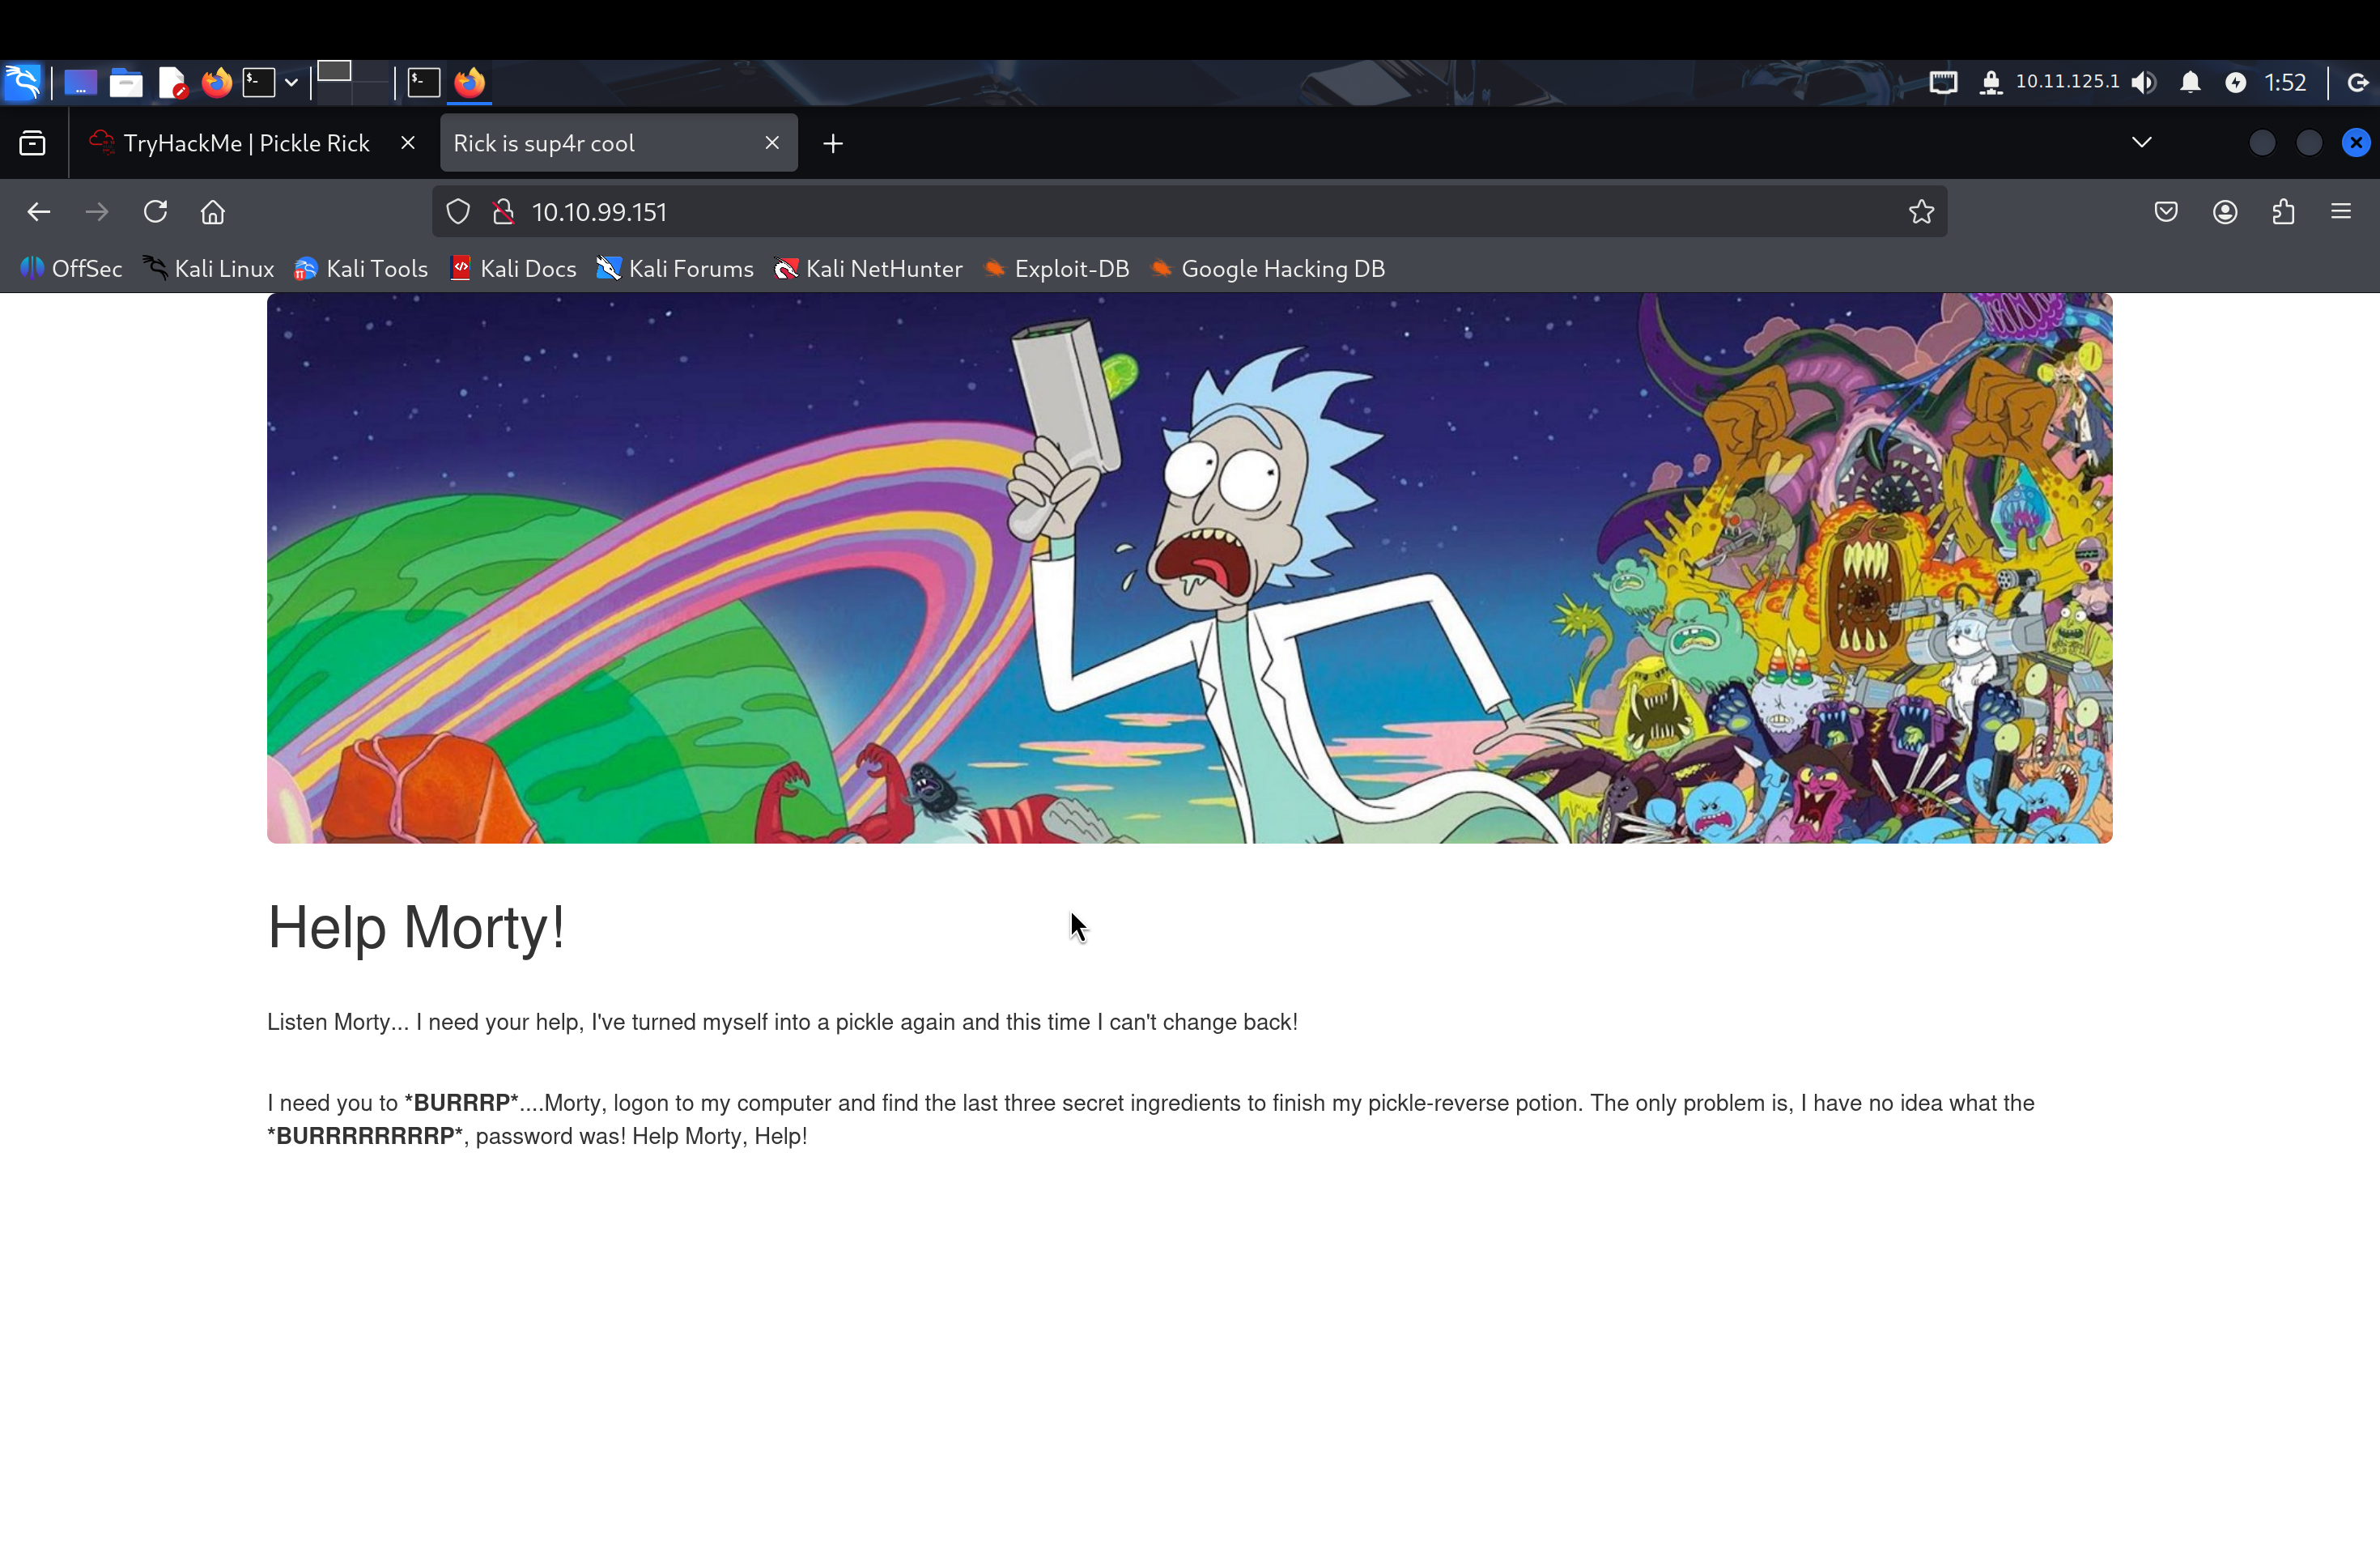
Task: Select the running Firefox window in the taskbar
Action: (x=470, y=82)
